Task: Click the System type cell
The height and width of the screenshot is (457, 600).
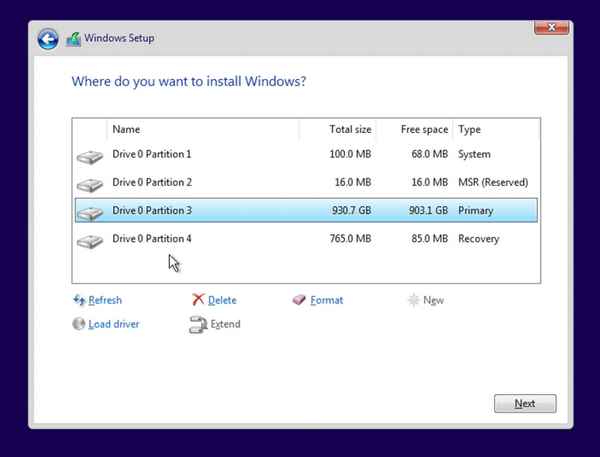Action: (474, 154)
